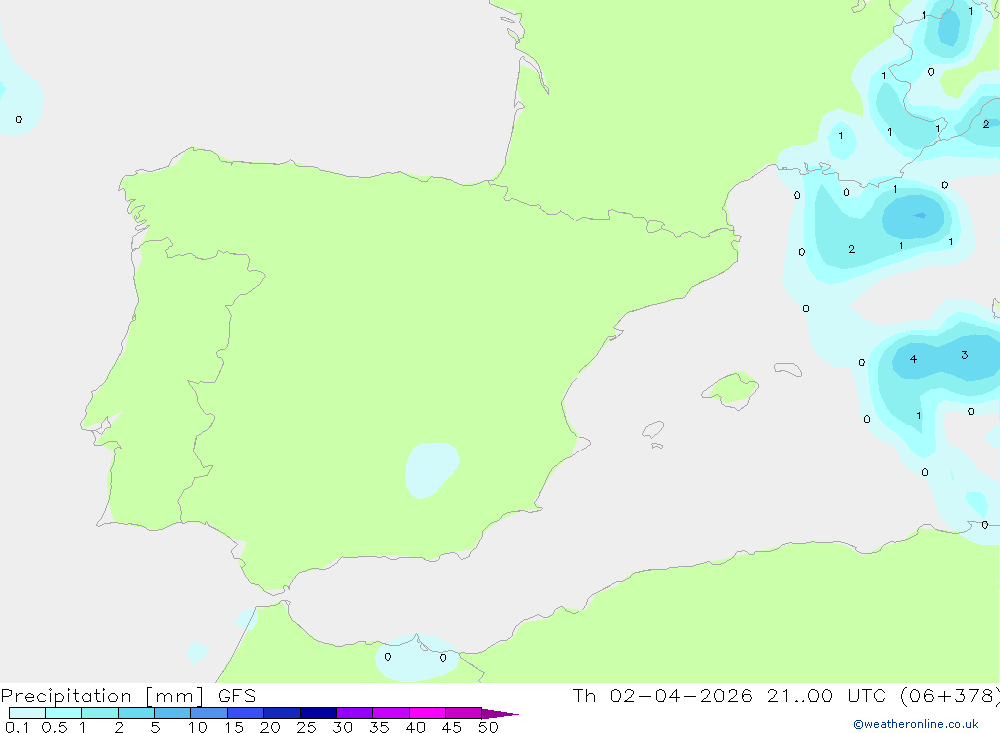Click the 10–15 mm blue legend swatch
This screenshot has width=1000, height=733.
[209, 713]
